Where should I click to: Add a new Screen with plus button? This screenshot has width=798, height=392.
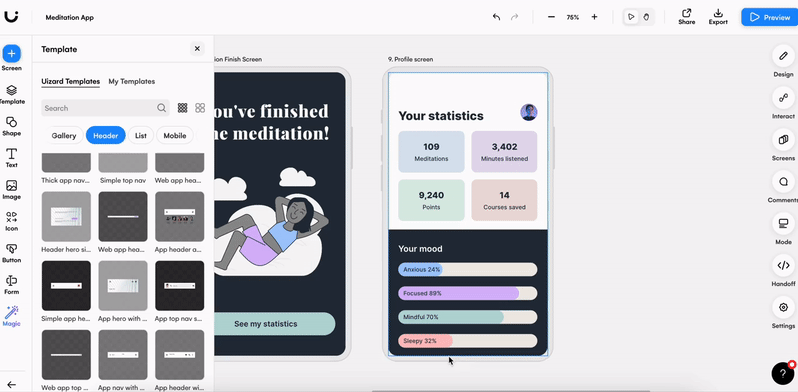[12, 53]
